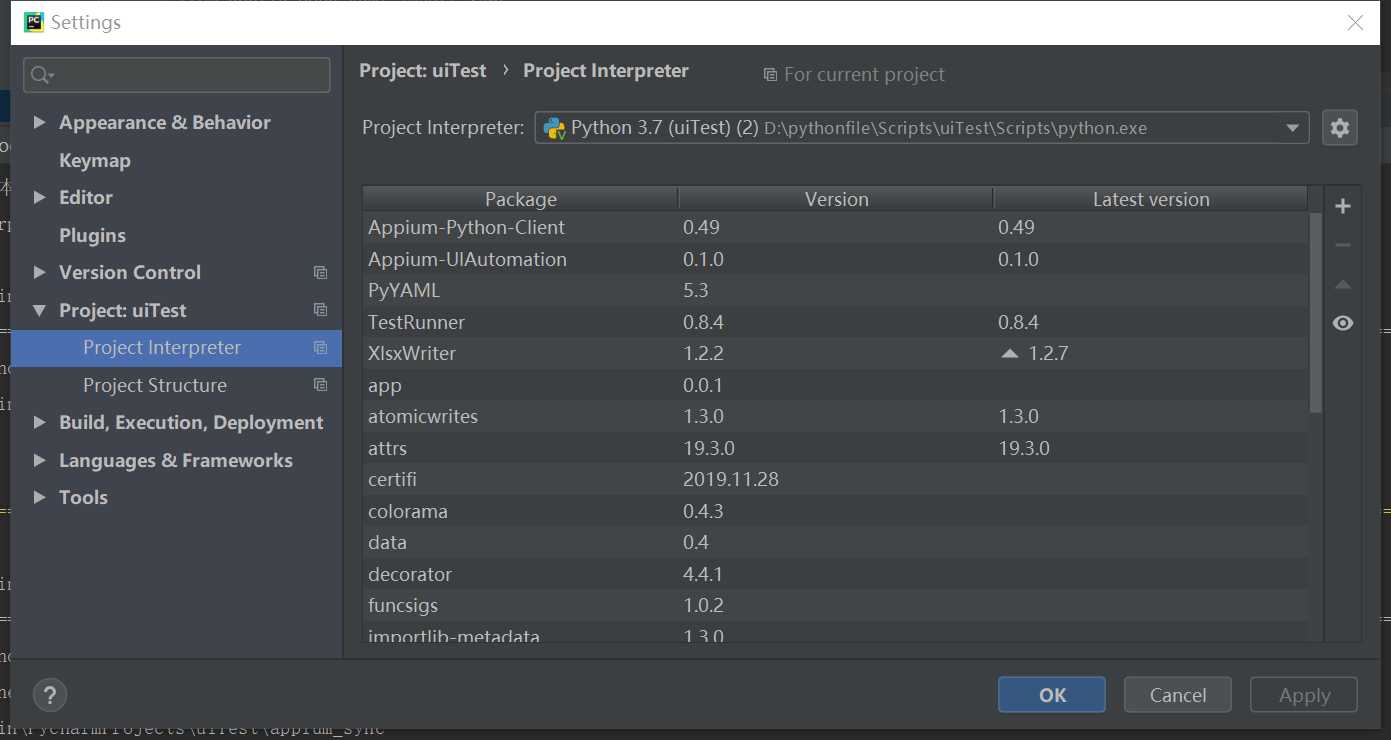Select the PyYAML package row
Viewport: 1391px width, 740px height.
[x=836, y=290]
